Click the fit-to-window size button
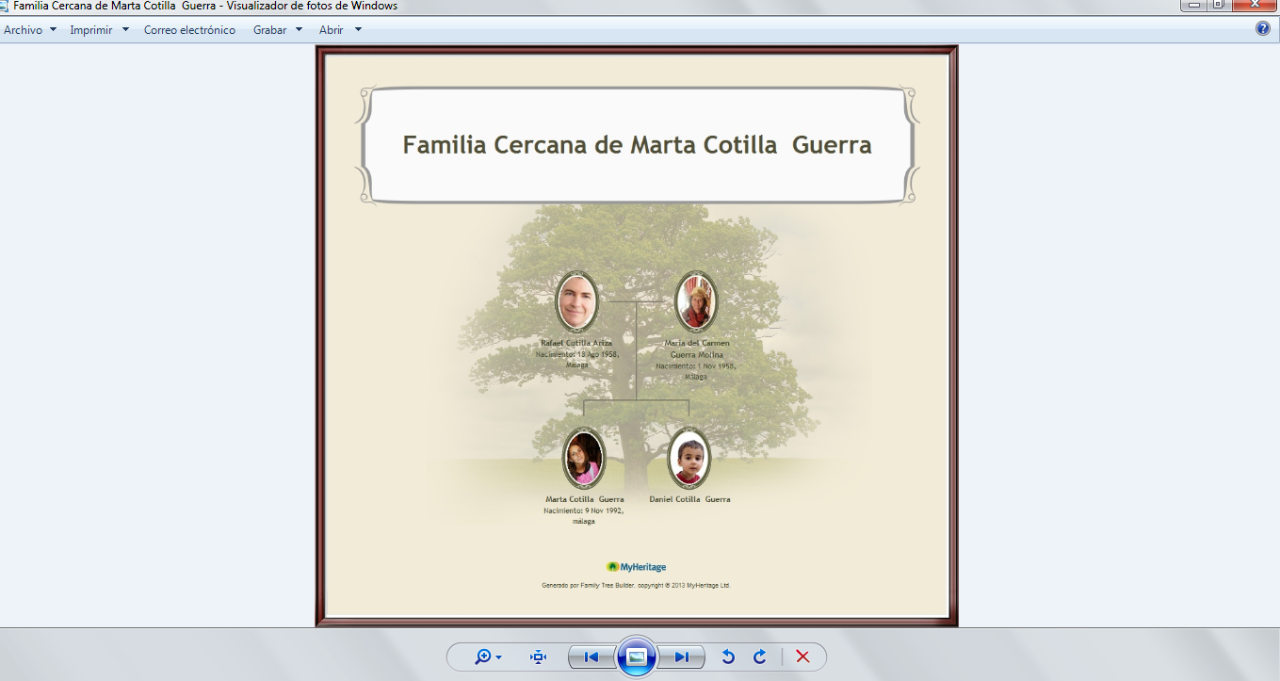 [x=538, y=657]
